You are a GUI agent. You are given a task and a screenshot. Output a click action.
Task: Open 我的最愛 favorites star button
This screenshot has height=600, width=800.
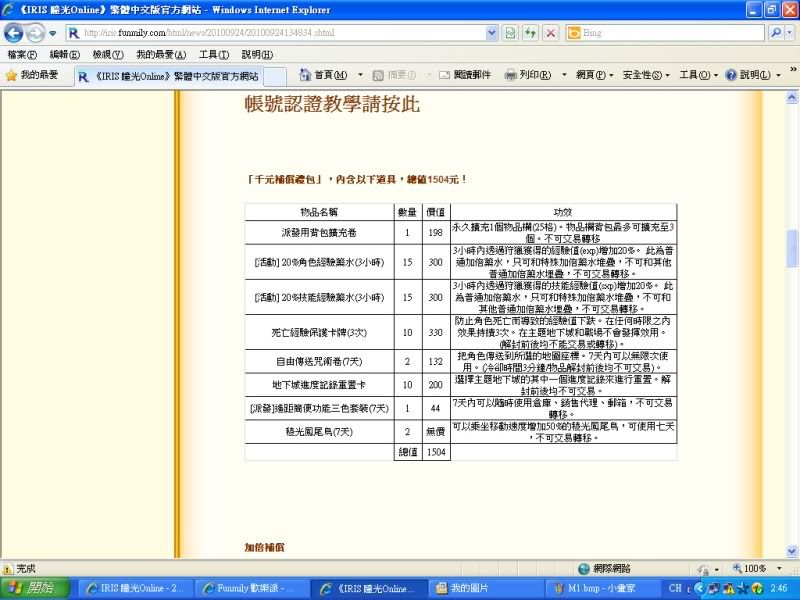[32, 75]
